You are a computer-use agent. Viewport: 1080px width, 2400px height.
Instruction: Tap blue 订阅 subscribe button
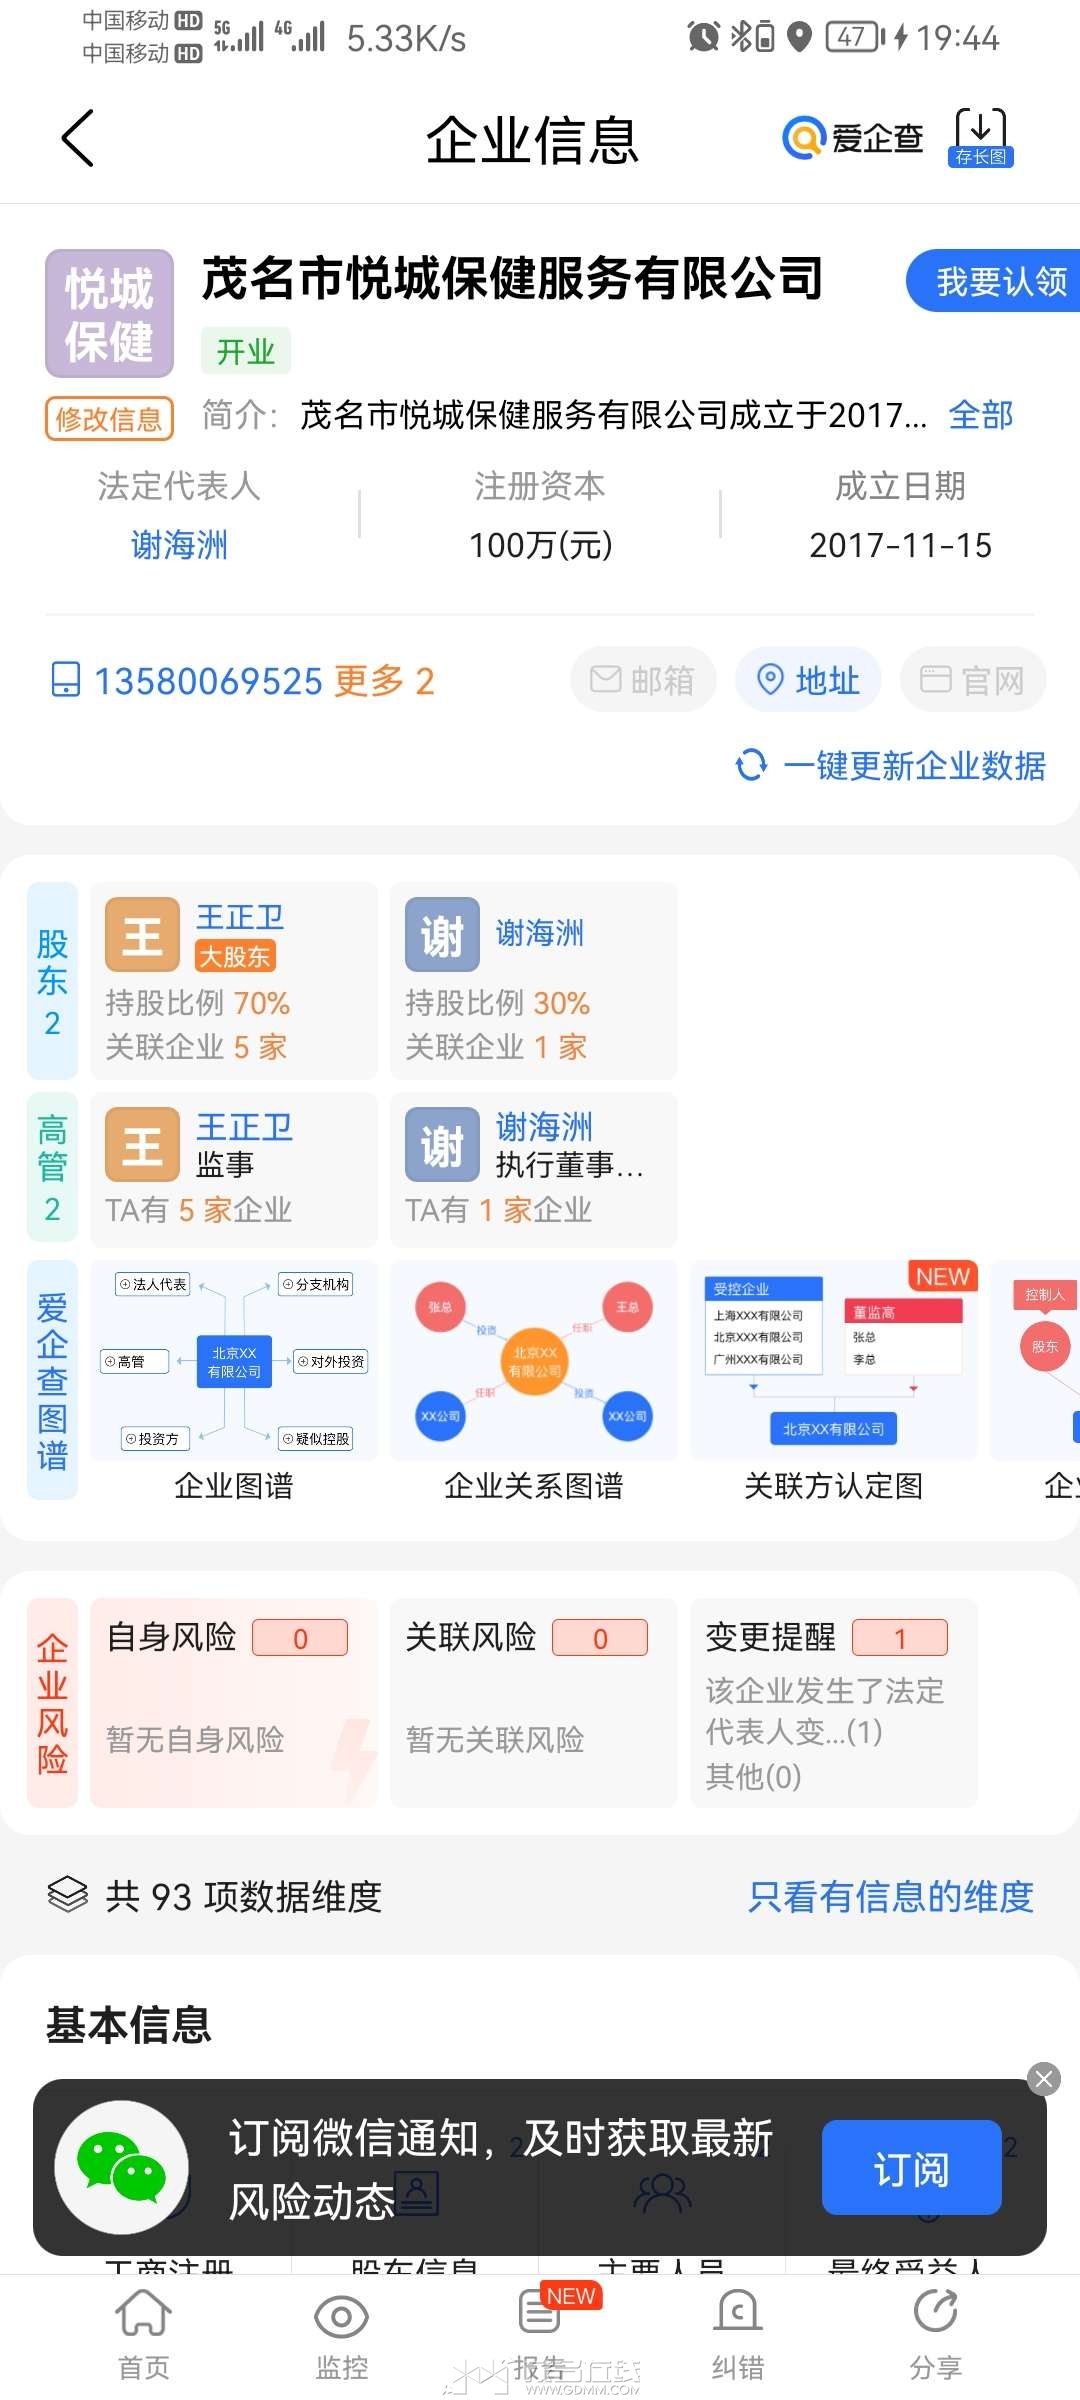[x=912, y=2167]
